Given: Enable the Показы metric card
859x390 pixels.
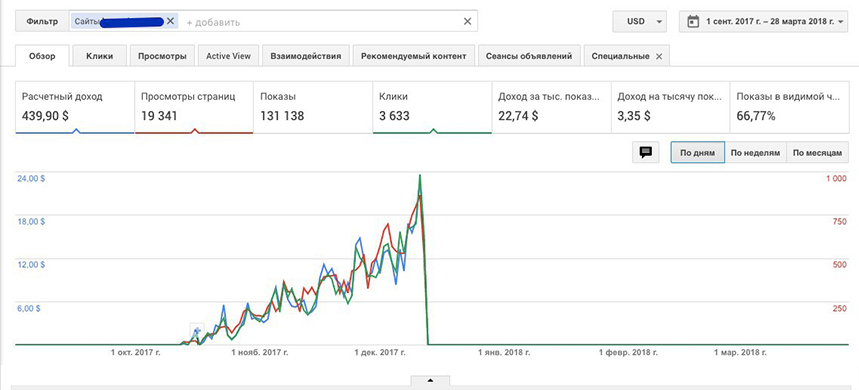Looking at the screenshot, I should click(313, 108).
